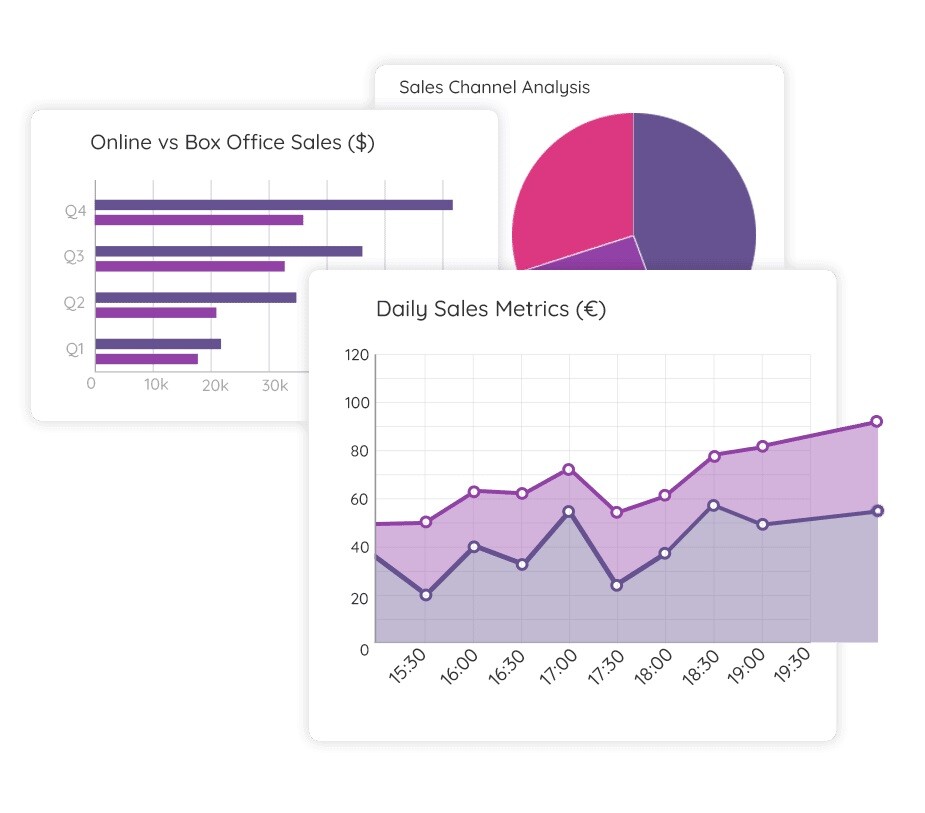Image resolution: width=925 pixels, height=813 pixels.
Task: Select the 17:00 time axis label
Action: click(x=558, y=667)
